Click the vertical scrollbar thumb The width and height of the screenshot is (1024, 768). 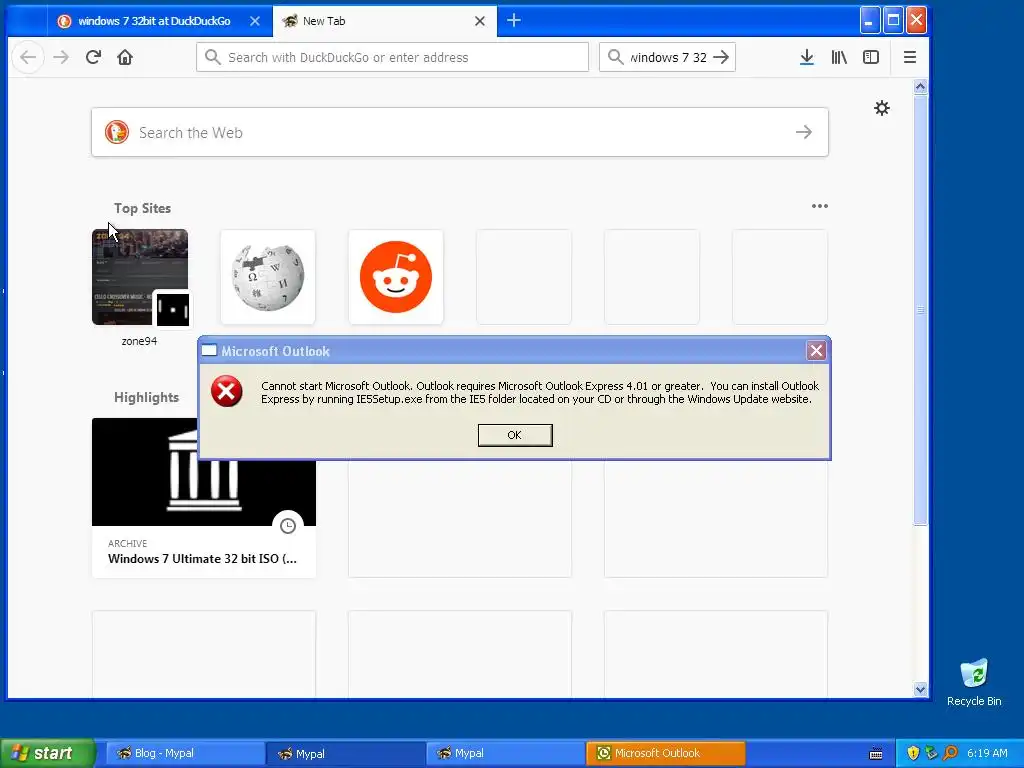[921, 309]
